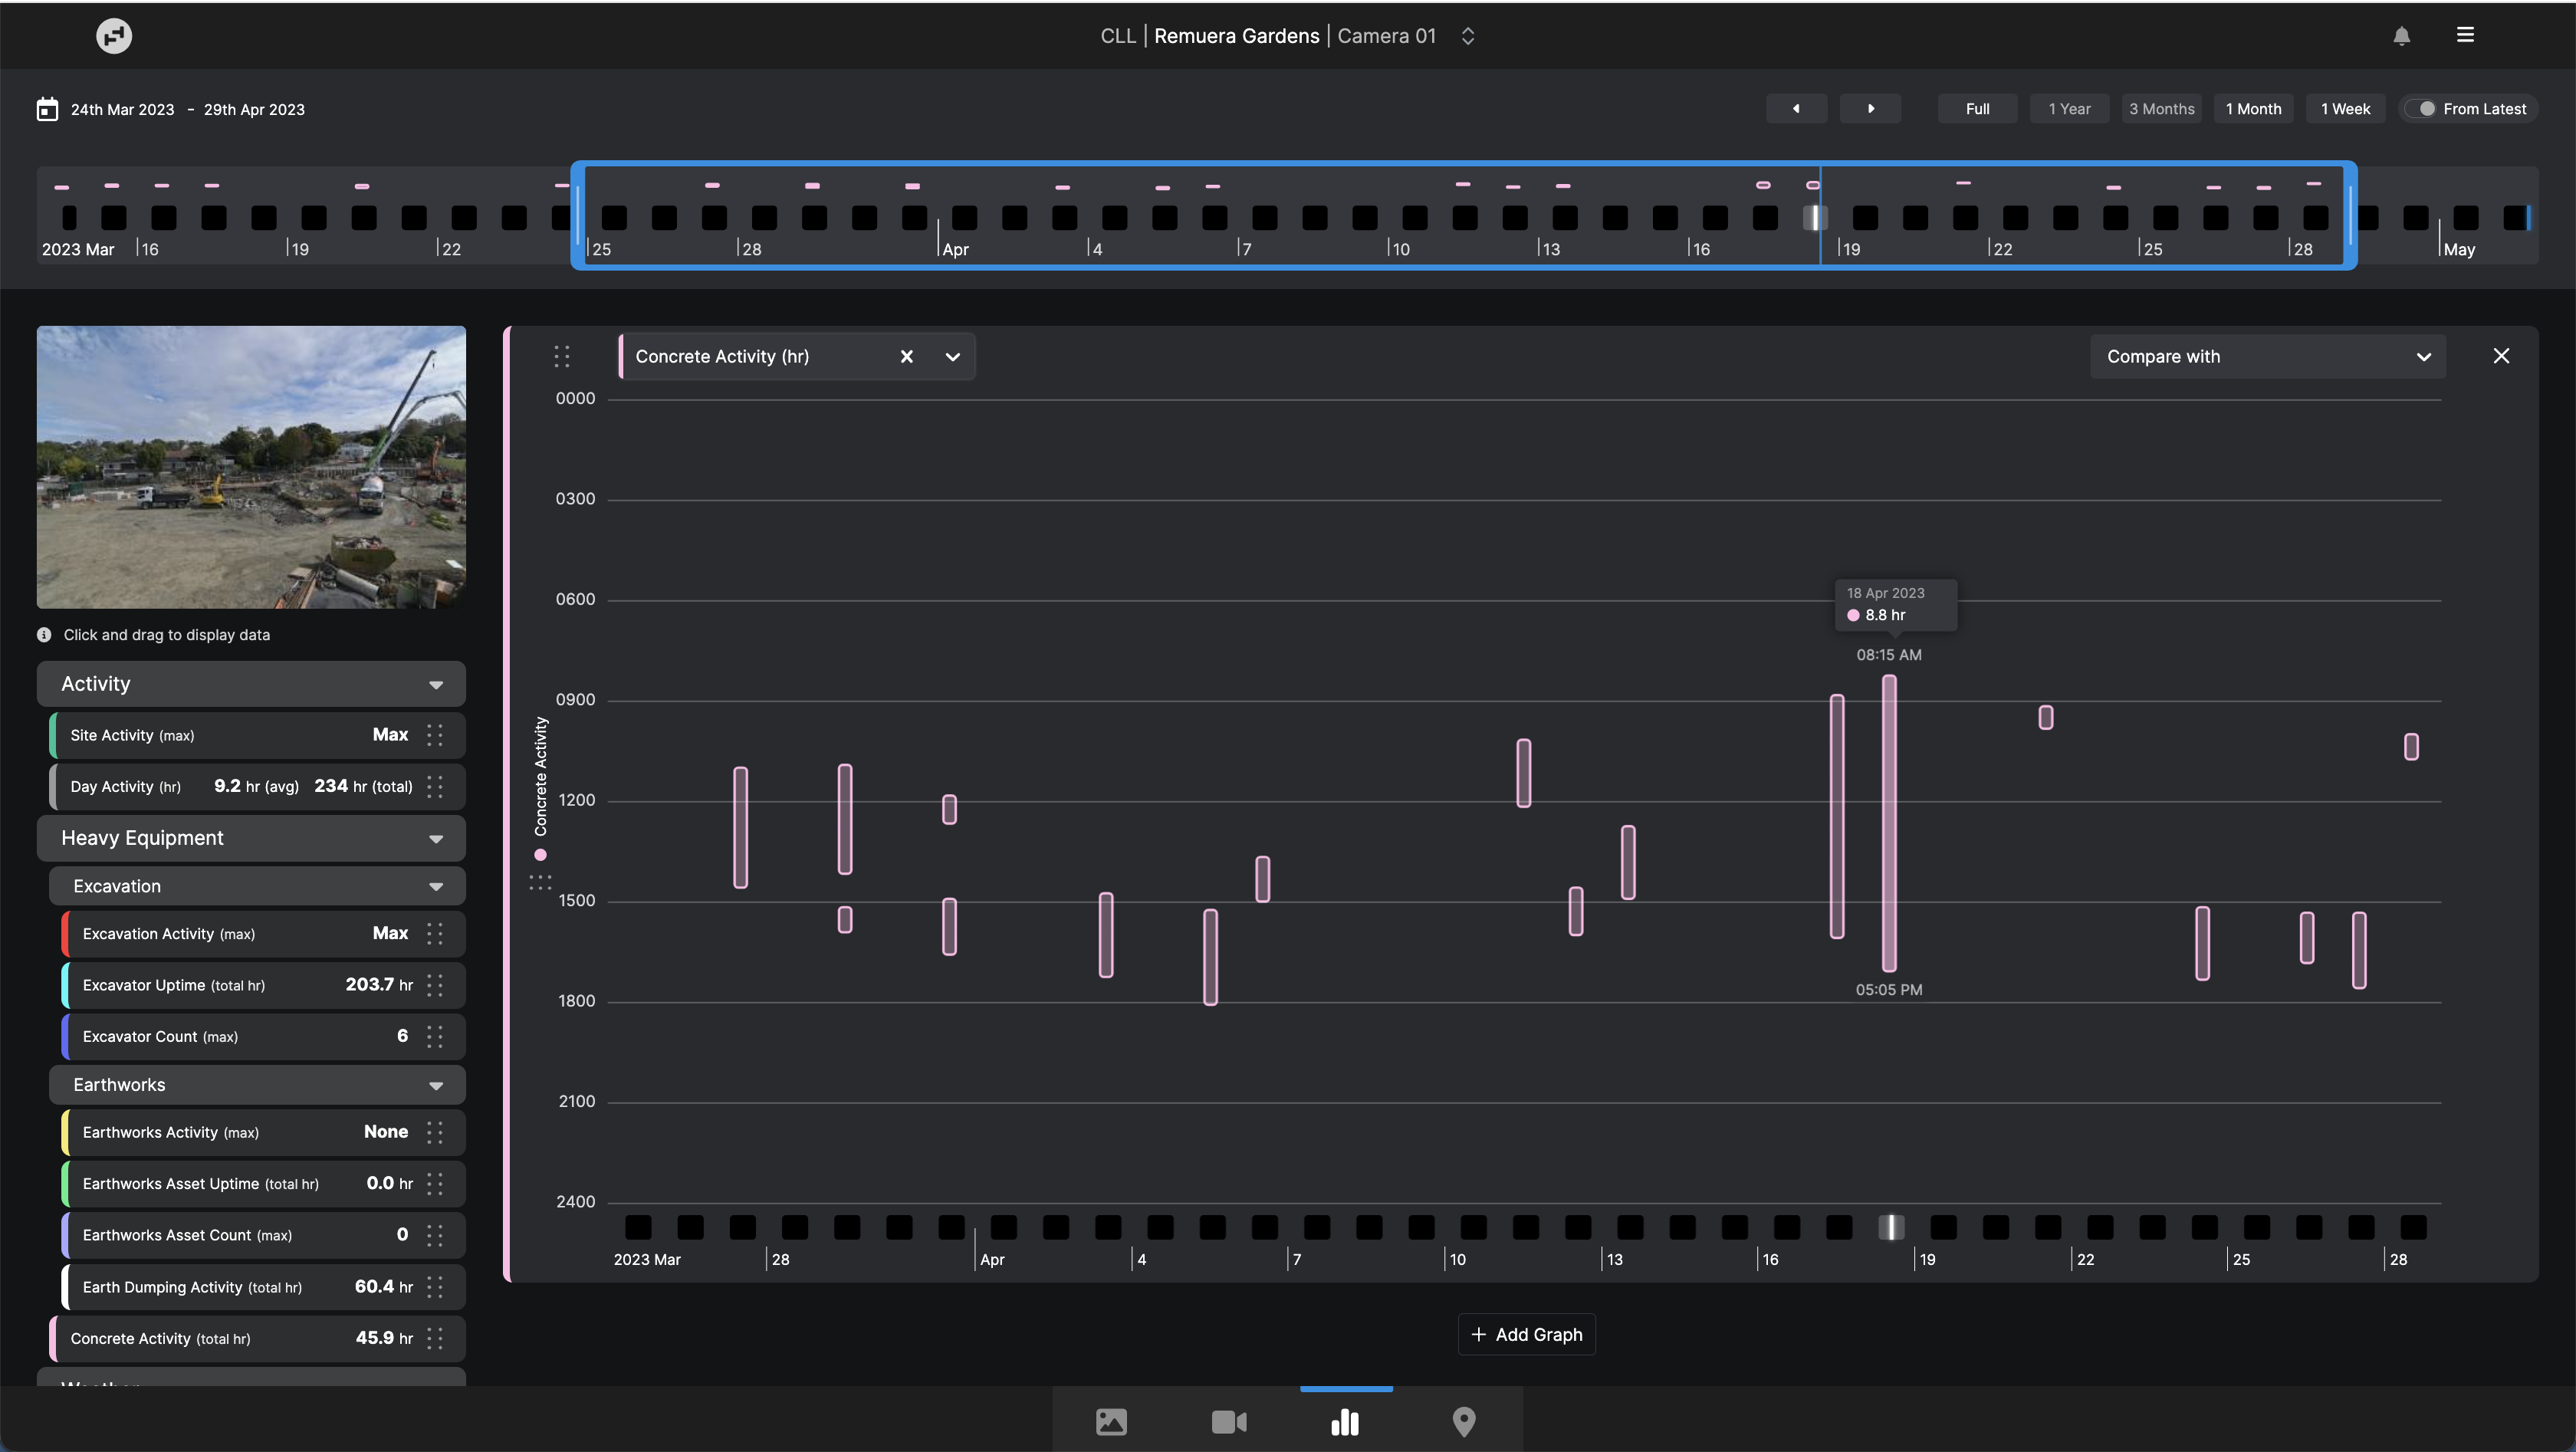Click the calendar date range icon
The height and width of the screenshot is (1452, 2576).
click(47, 109)
